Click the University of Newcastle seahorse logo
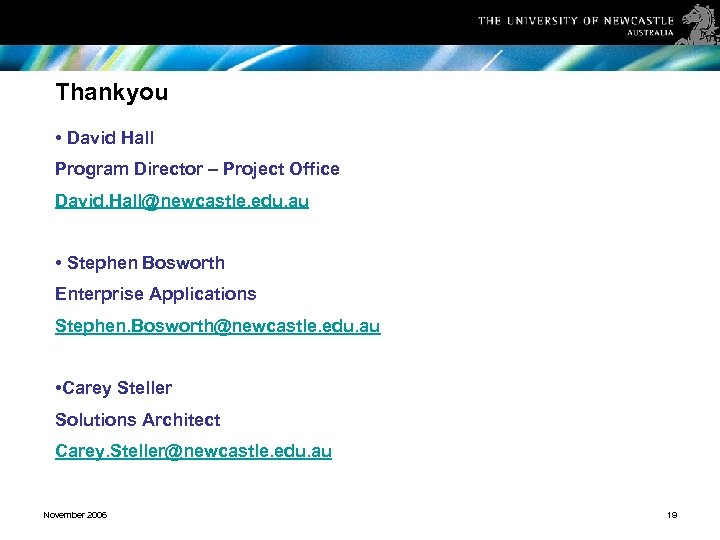The height and width of the screenshot is (540, 720). (698, 24)
